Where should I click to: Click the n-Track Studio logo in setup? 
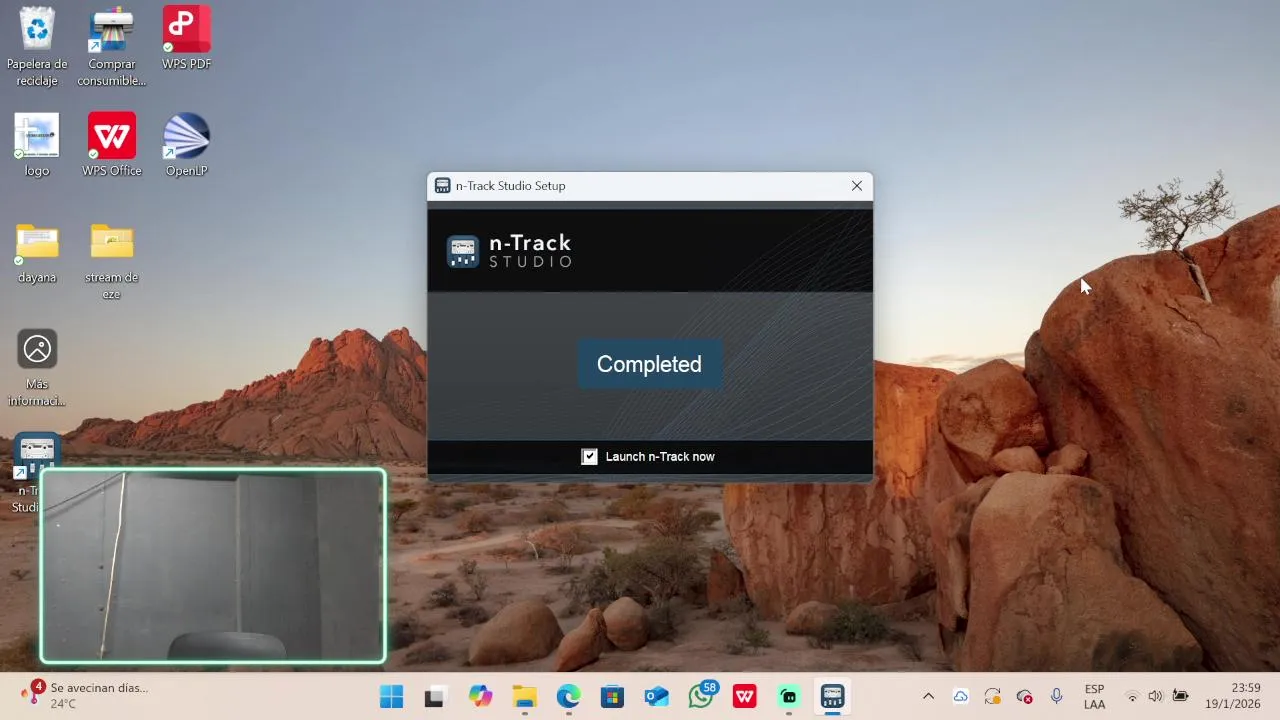click(510, 251)
